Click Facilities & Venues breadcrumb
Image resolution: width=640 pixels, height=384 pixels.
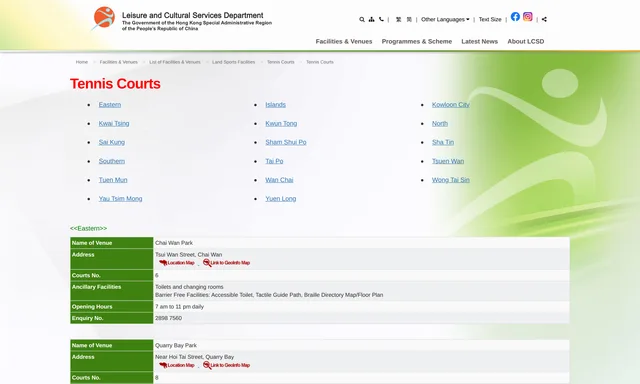point(119,62)
